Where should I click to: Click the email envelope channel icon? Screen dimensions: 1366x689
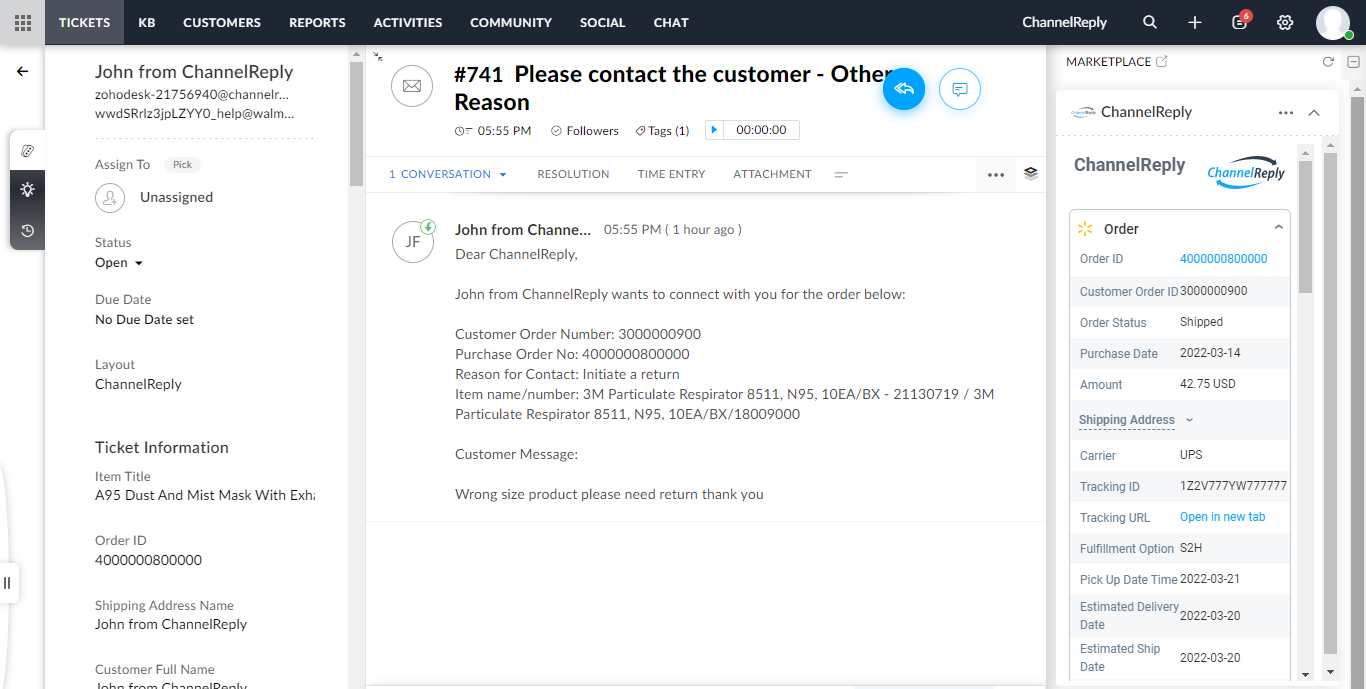(412, 86)
